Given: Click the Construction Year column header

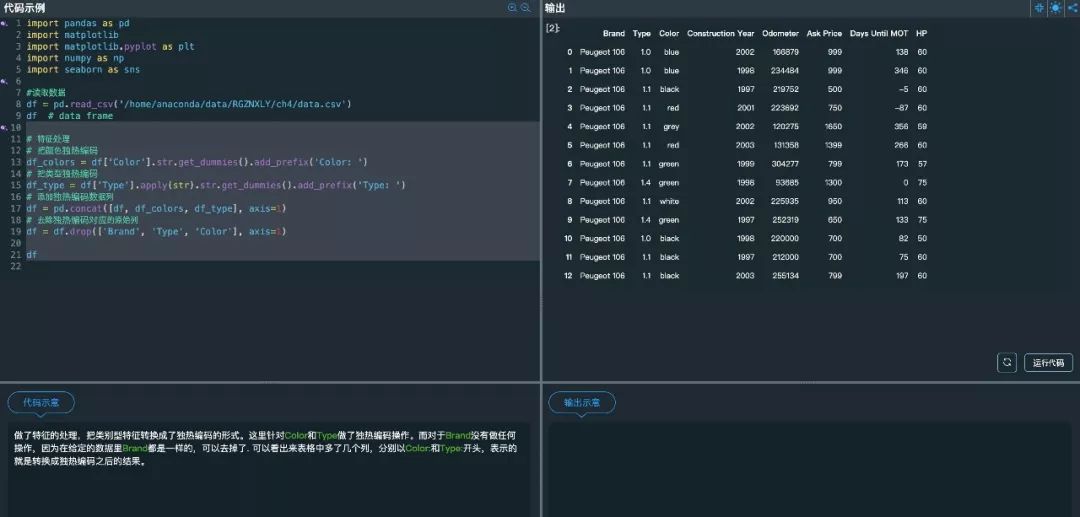Looking at the screenshot, I should pyautogui.click(x=720, y=33).
